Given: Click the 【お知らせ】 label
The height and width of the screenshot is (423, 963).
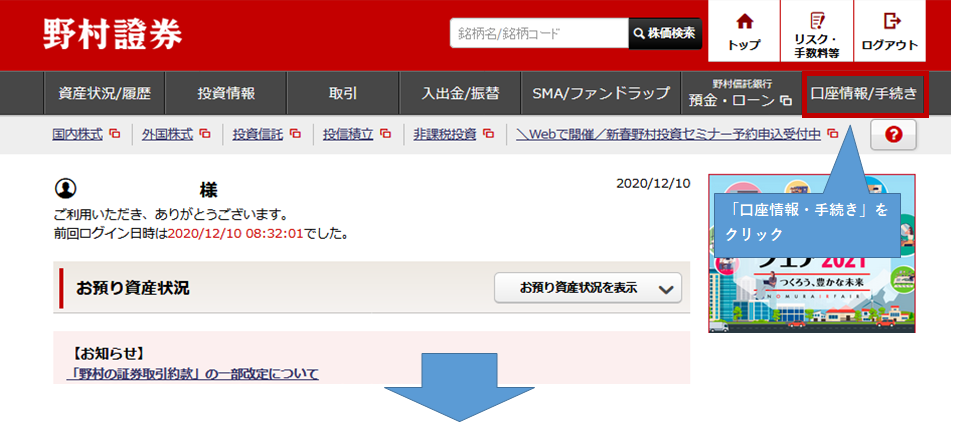Looking at the screenshot, I should (x=107, y=354).
